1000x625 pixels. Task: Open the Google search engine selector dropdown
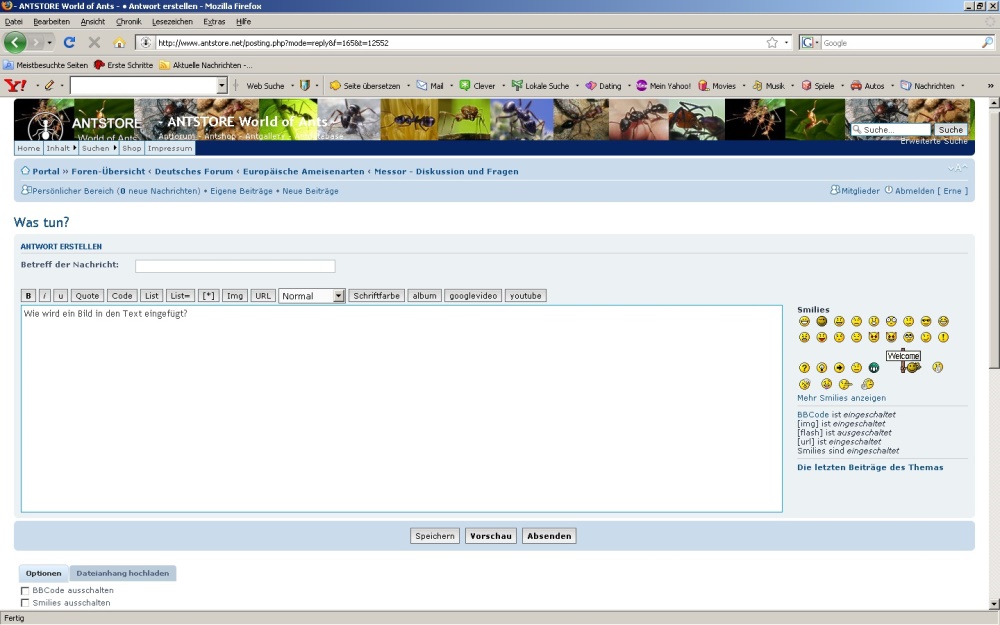pos(809,43)
